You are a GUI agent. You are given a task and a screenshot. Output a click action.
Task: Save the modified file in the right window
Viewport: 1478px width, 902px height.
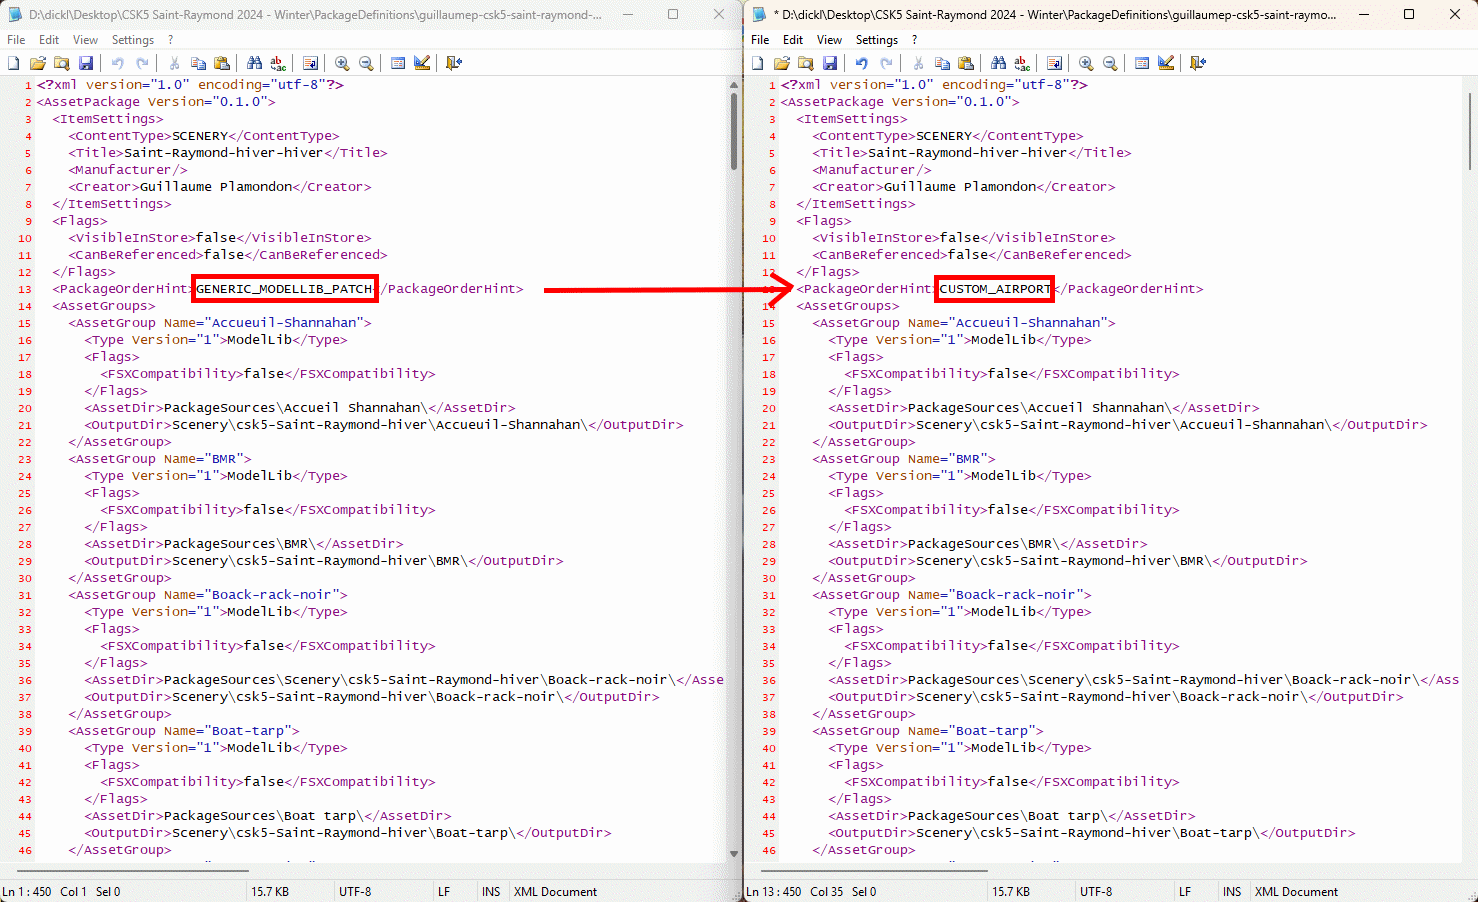point(830,63)
